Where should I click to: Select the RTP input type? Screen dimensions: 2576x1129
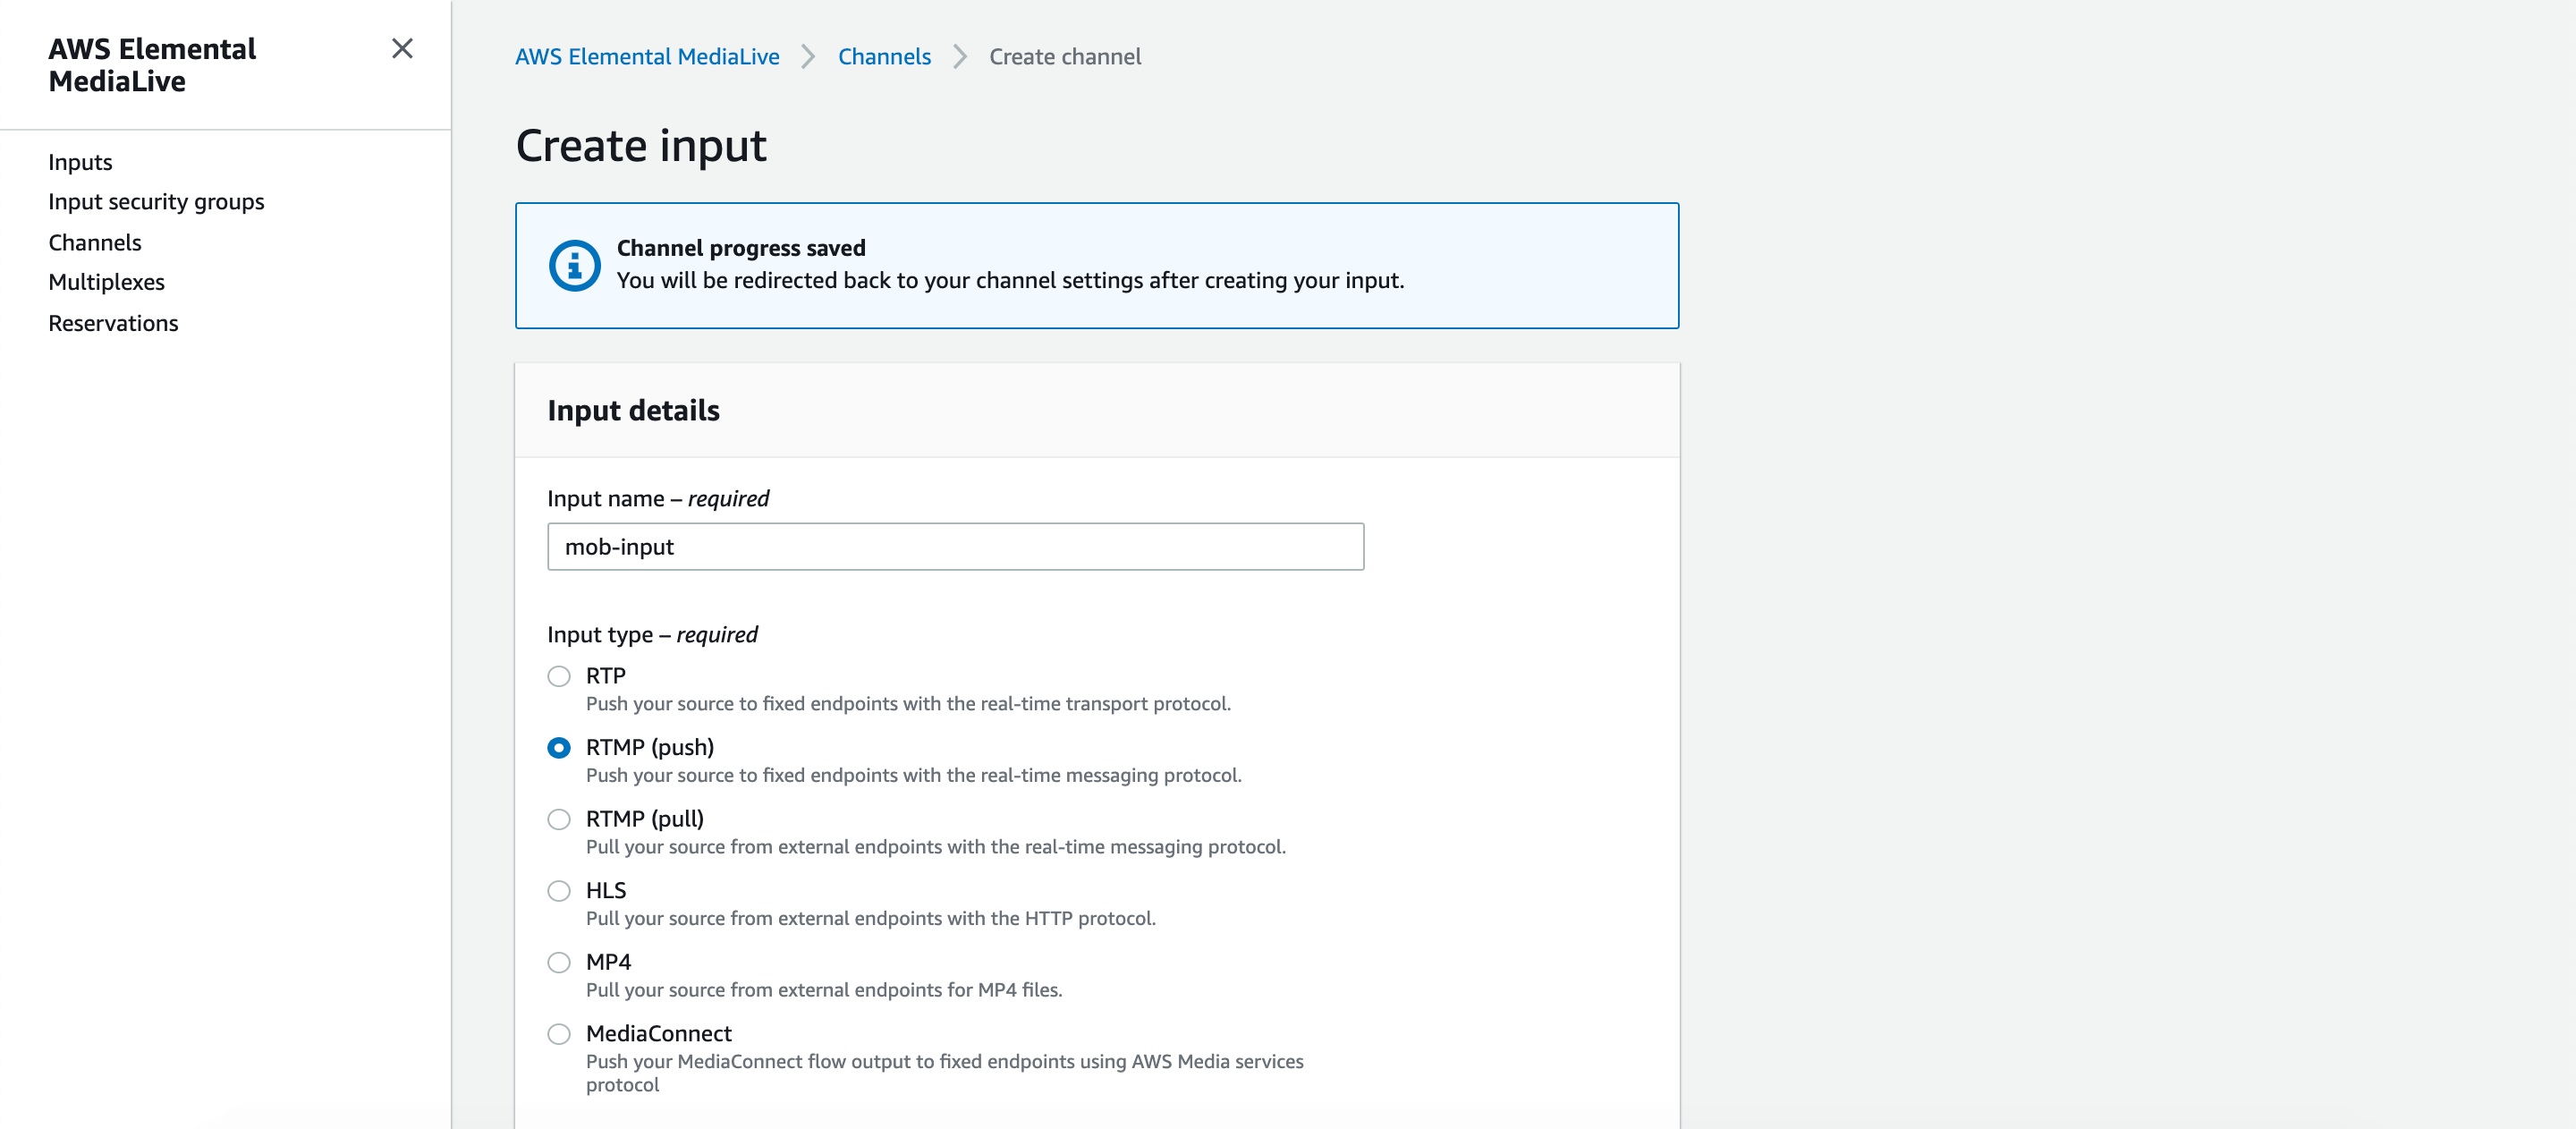coord(559,677)
